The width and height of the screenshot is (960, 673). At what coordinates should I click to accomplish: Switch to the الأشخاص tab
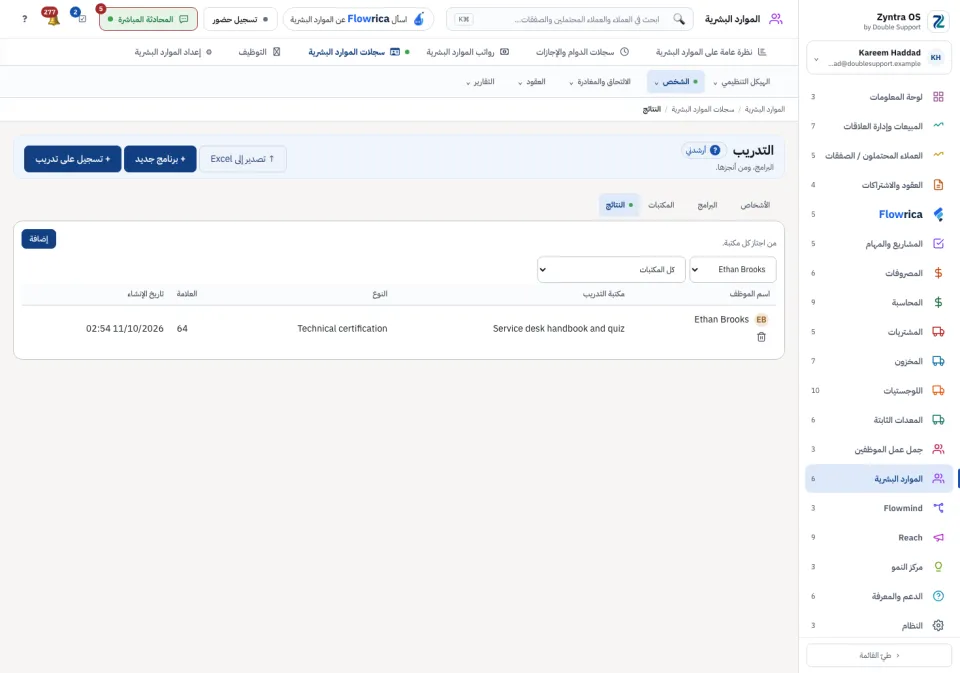(755, 205)
